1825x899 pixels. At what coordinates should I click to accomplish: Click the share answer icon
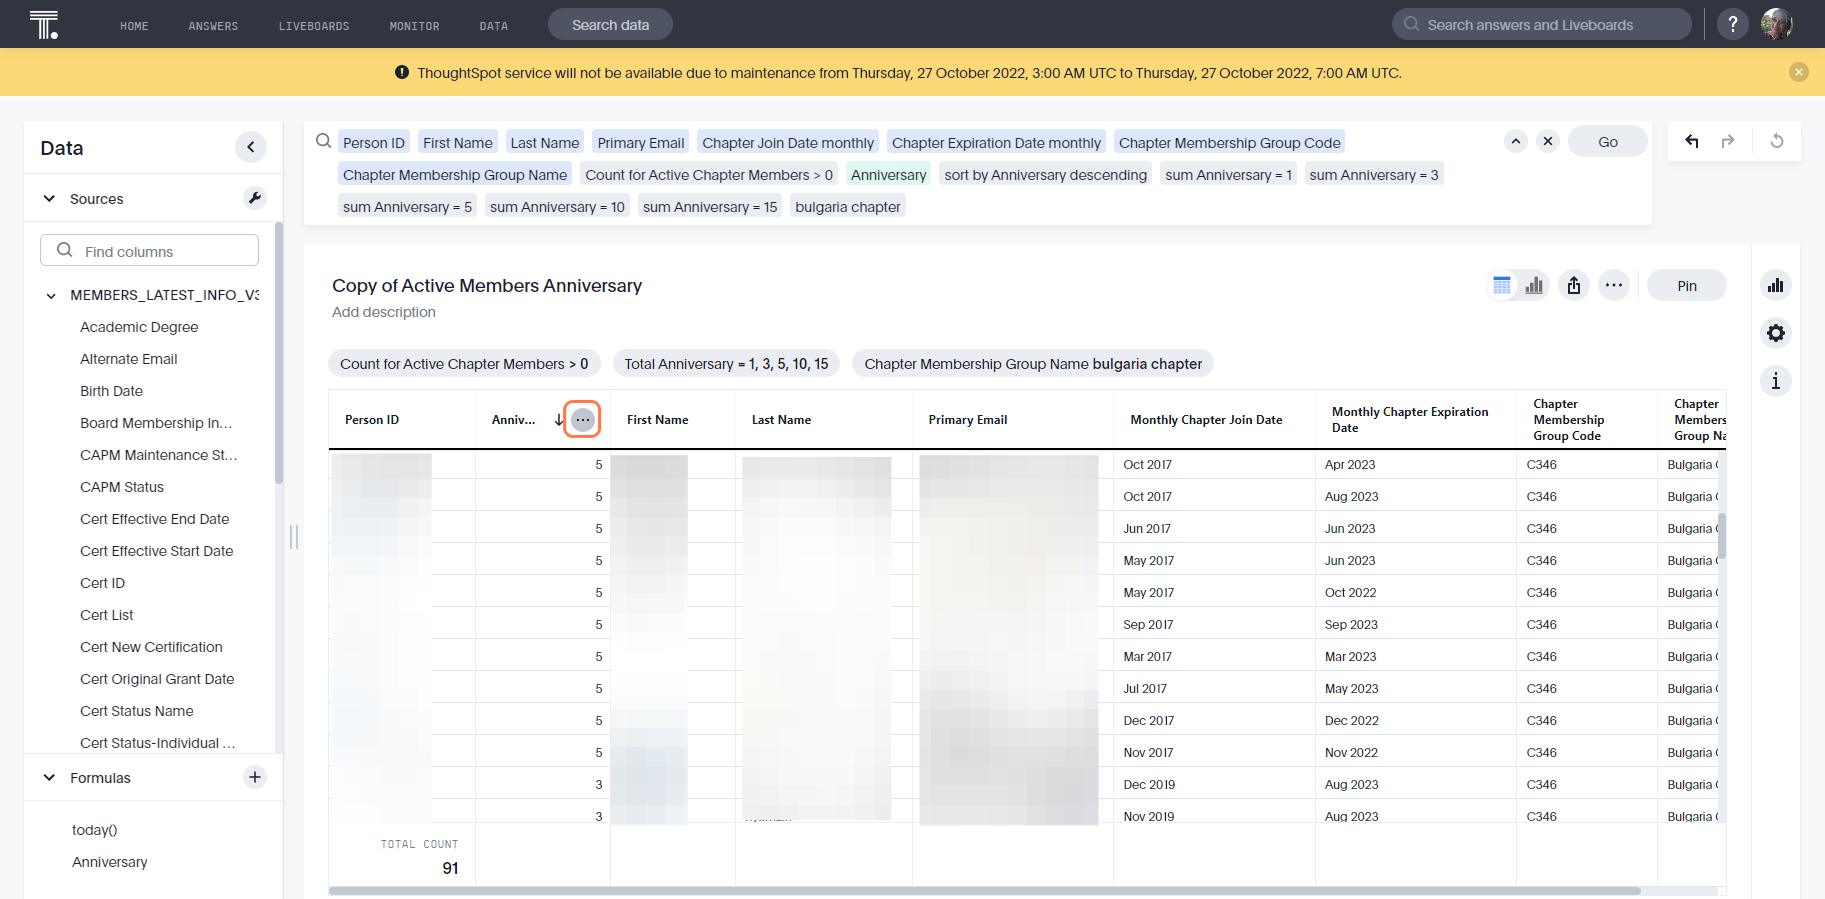[x=1574, y=285]
